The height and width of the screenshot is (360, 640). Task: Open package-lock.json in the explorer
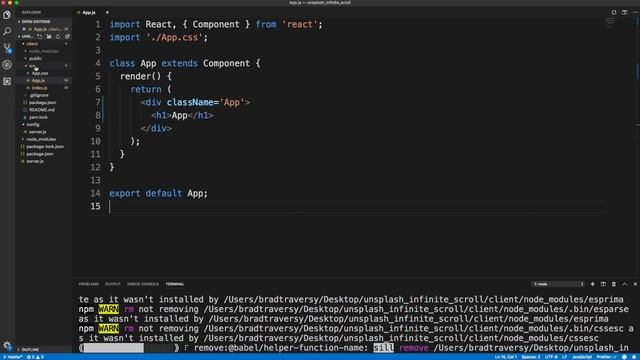click(x=45, y=147)
